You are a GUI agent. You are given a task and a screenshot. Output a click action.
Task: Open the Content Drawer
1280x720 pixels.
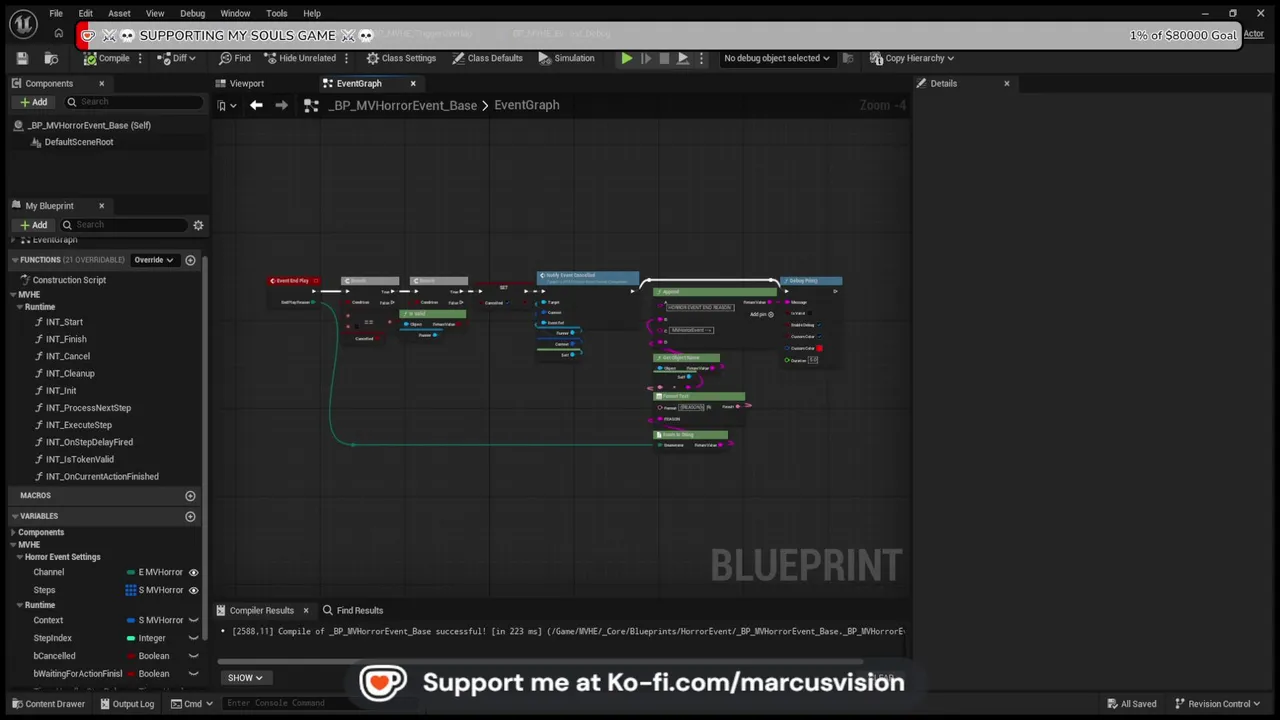48,704
